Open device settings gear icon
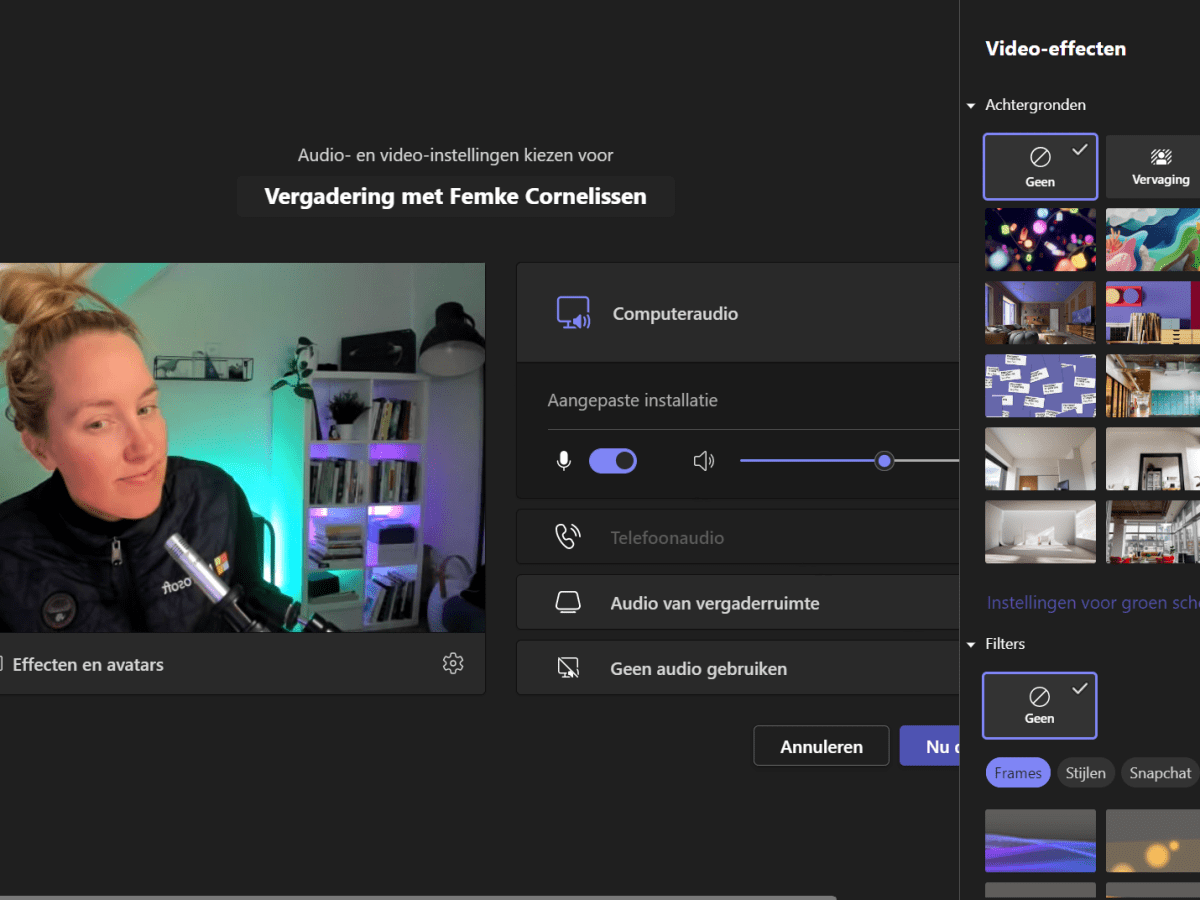Screen dimensions: 1200x900 453,663
